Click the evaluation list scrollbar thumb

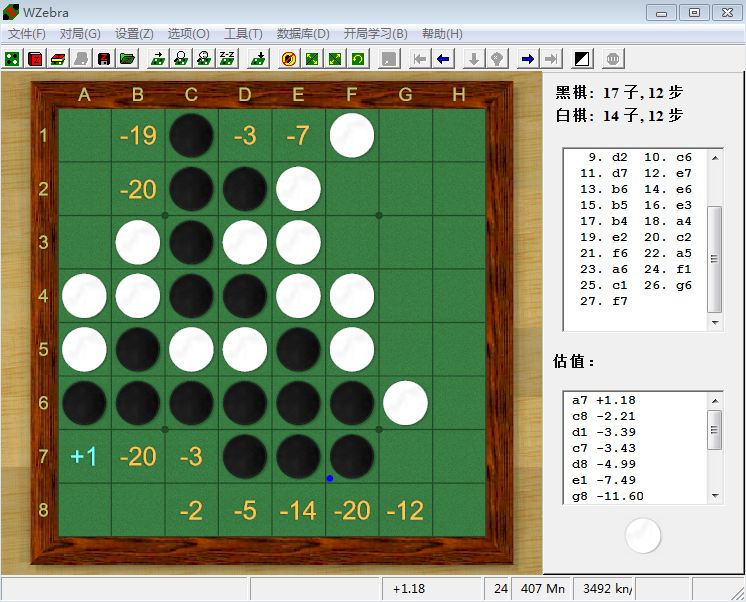point(715,430)
